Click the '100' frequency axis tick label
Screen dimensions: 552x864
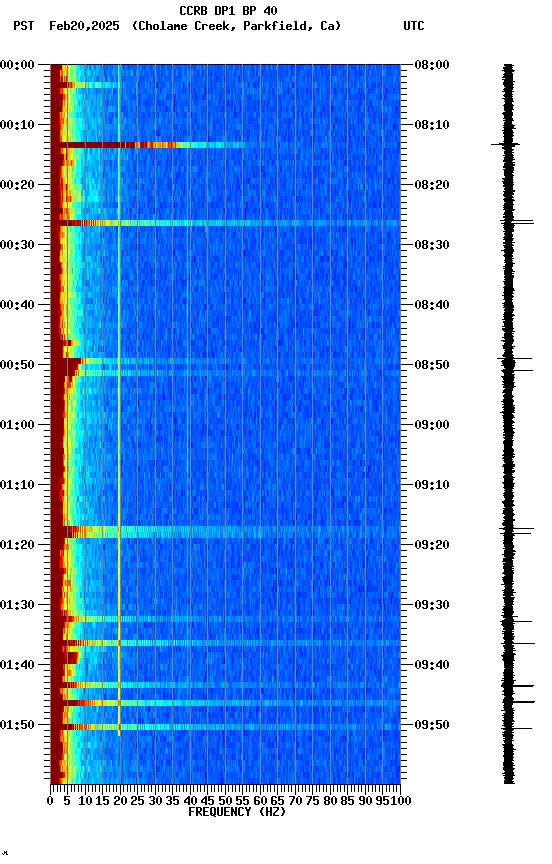pos(401,802)
